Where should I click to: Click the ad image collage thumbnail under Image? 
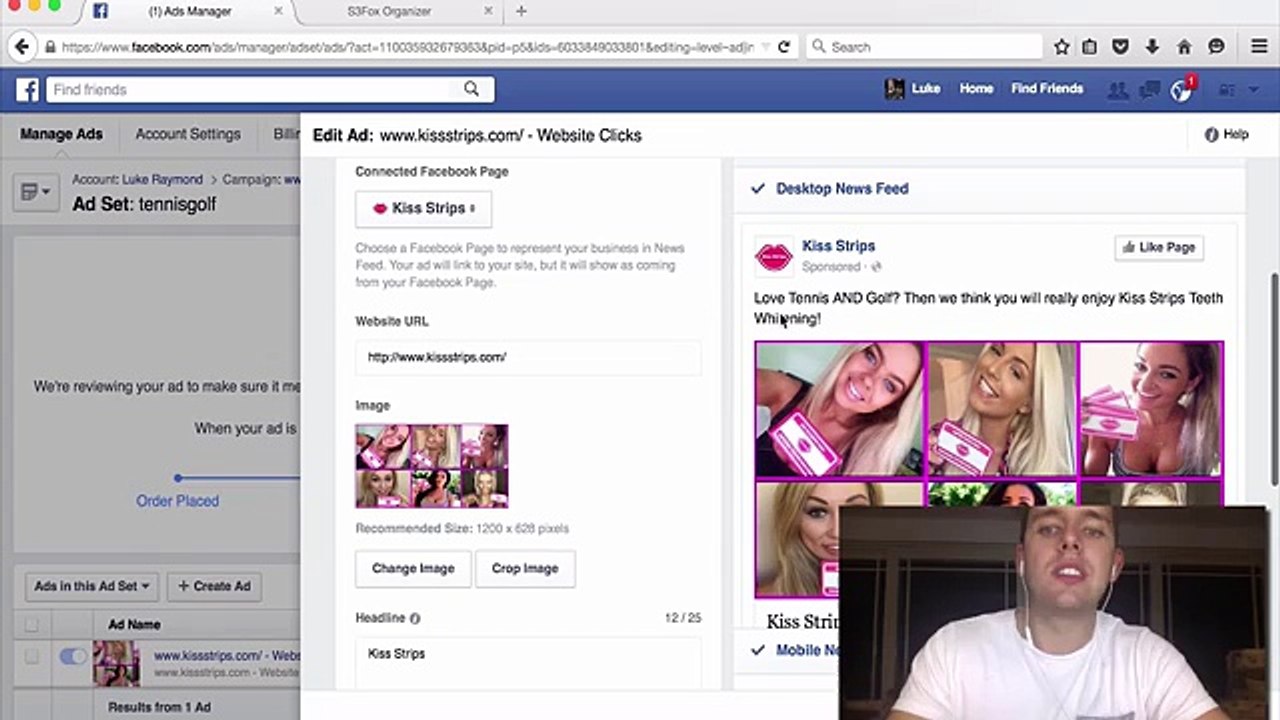click(x=432, y=466)
